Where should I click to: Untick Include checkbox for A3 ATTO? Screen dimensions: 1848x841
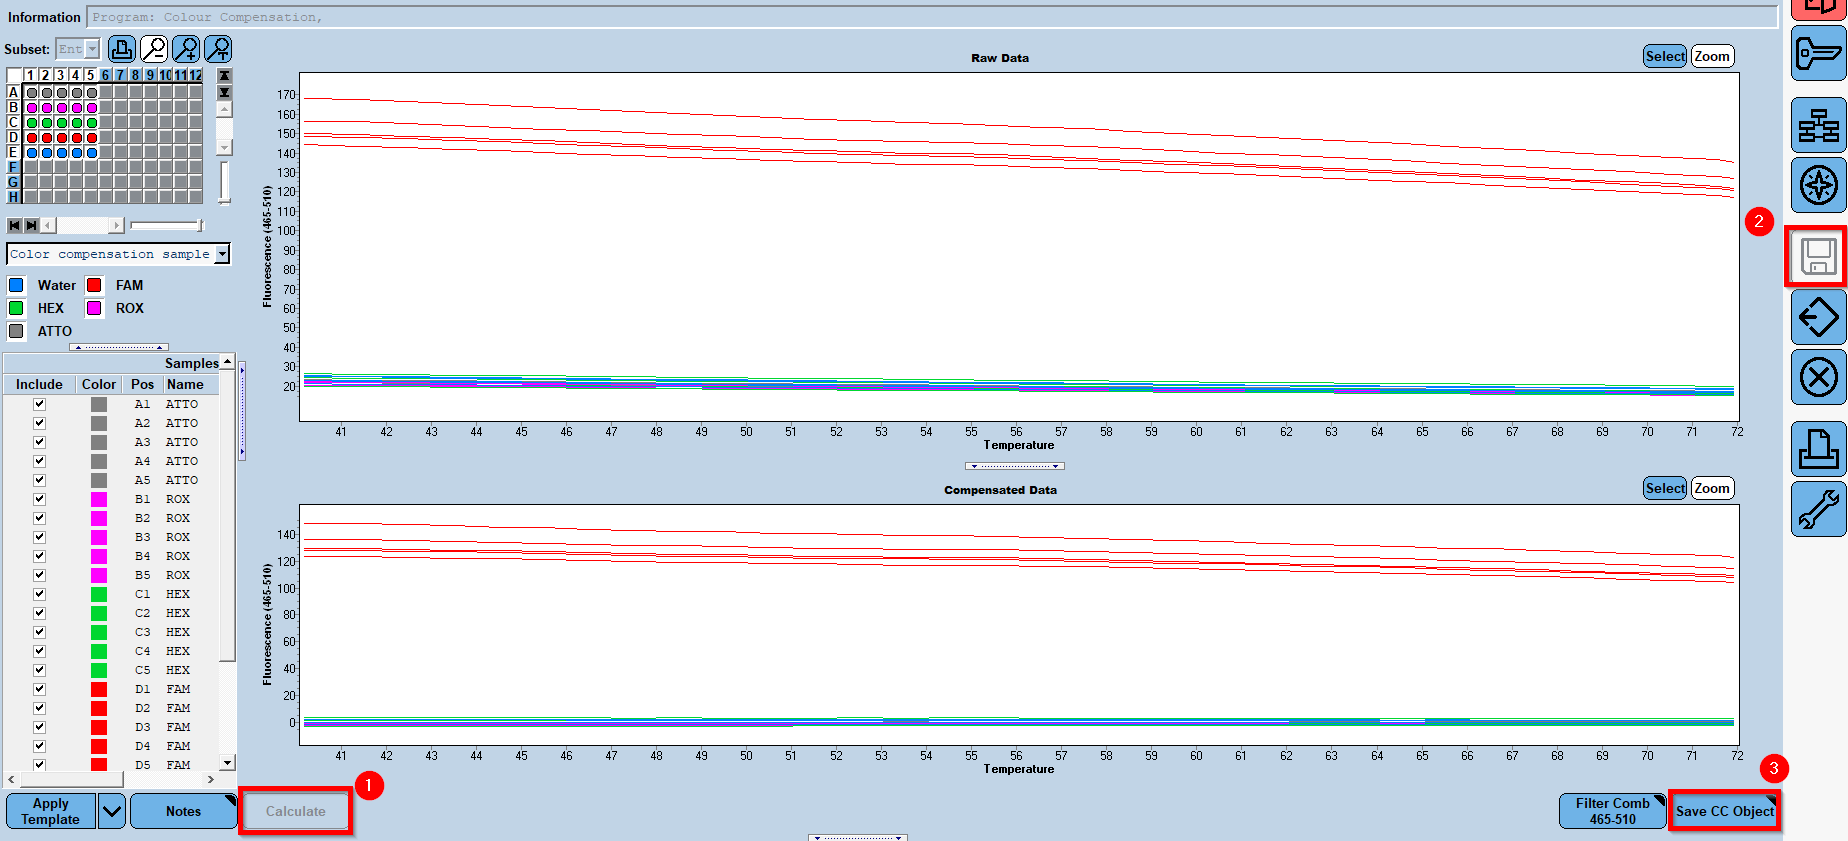tap(39, 442)
